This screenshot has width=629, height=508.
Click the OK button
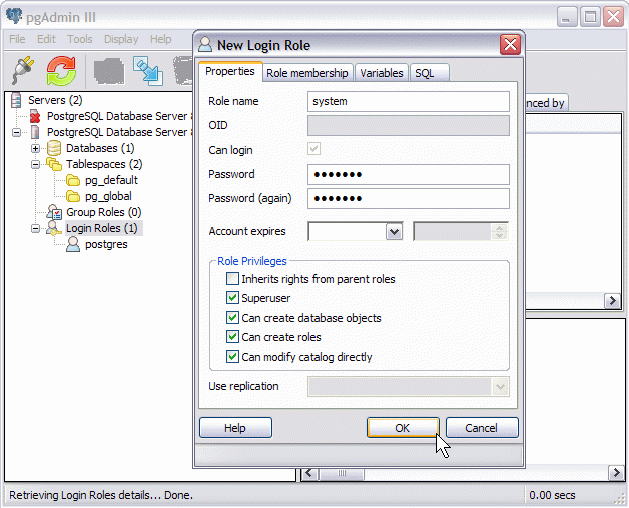(403, 428)
